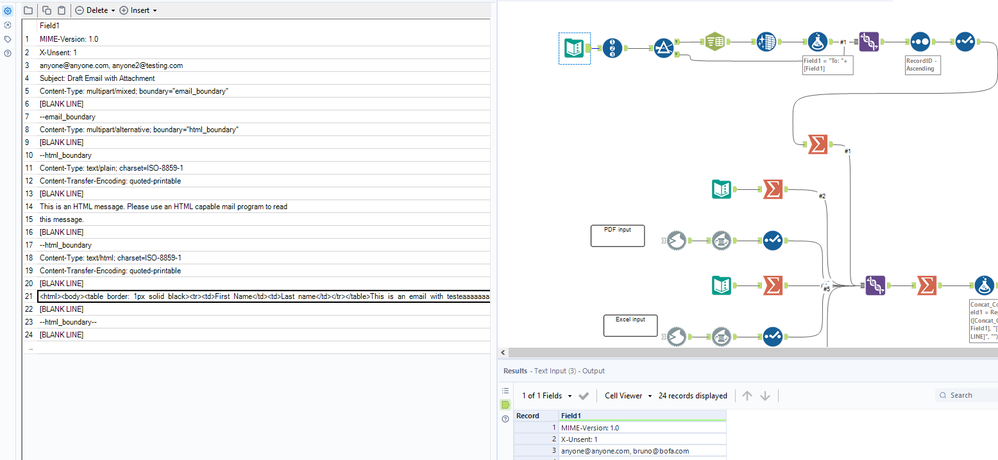Select the Formula tool in top row
The image size is (998, 460).
819,43
